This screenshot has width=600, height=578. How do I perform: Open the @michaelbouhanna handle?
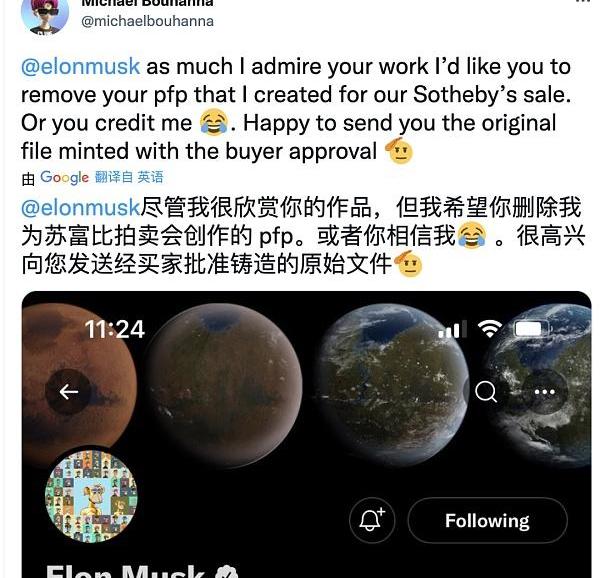pos(147,21)
